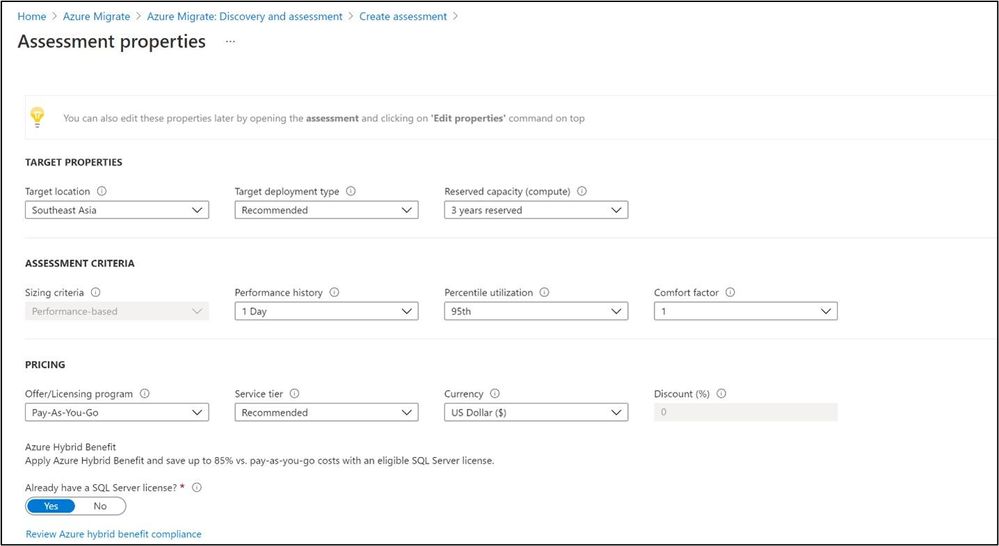Click Create assessment breadcrumb link
This screenshot has width=999, height=546.
point(403,17)
